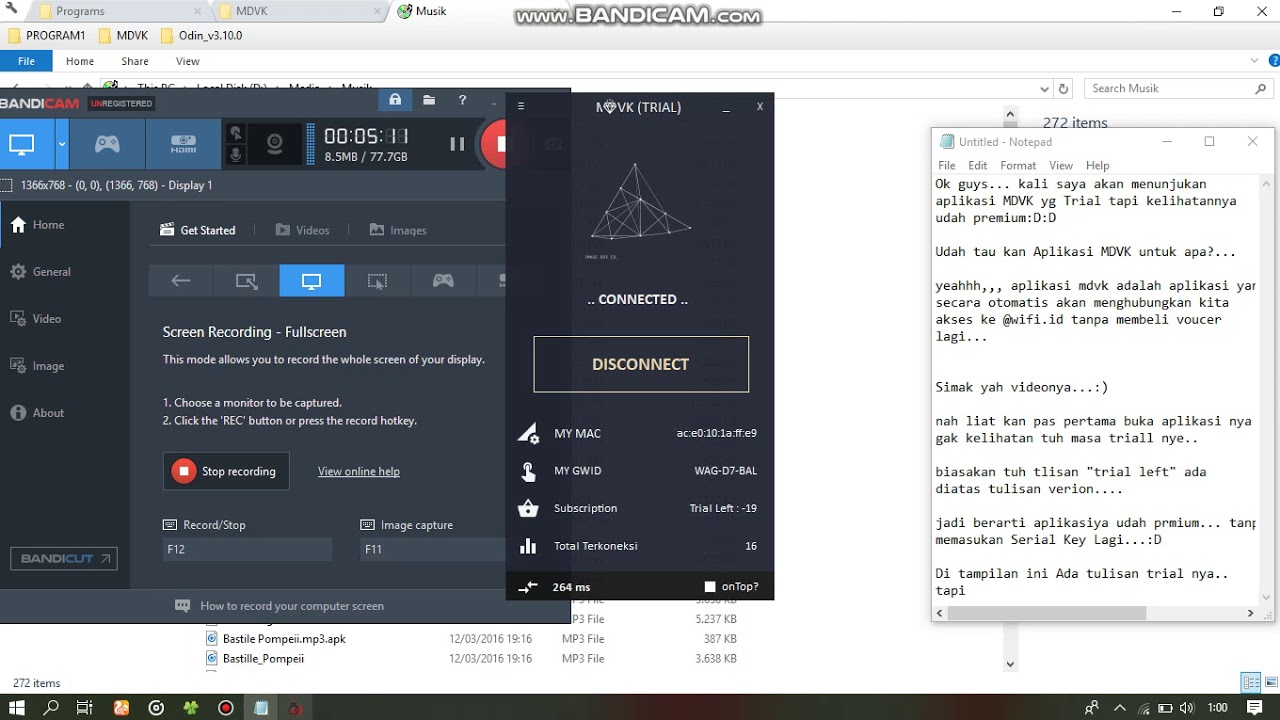Pause the Bandicam recording

[457, 144]
